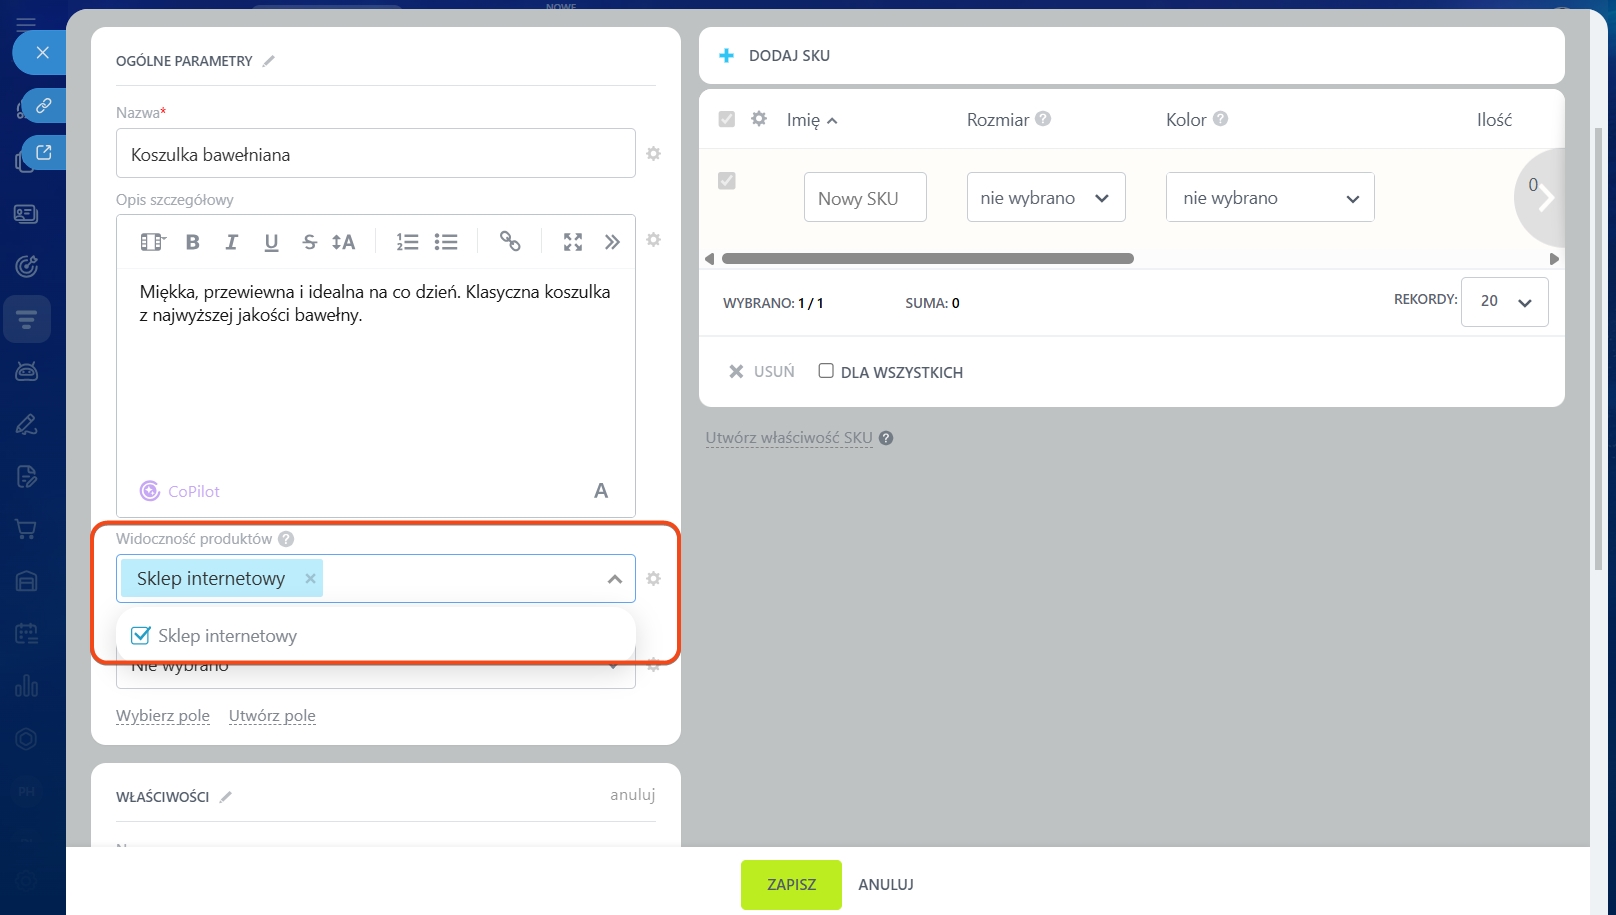
Task: Click Zapisz to save the product
Action: point(791,885)
